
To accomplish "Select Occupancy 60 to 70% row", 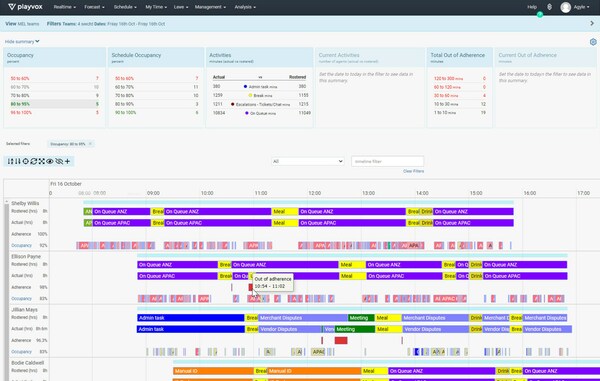I will [x=54, y=87].
